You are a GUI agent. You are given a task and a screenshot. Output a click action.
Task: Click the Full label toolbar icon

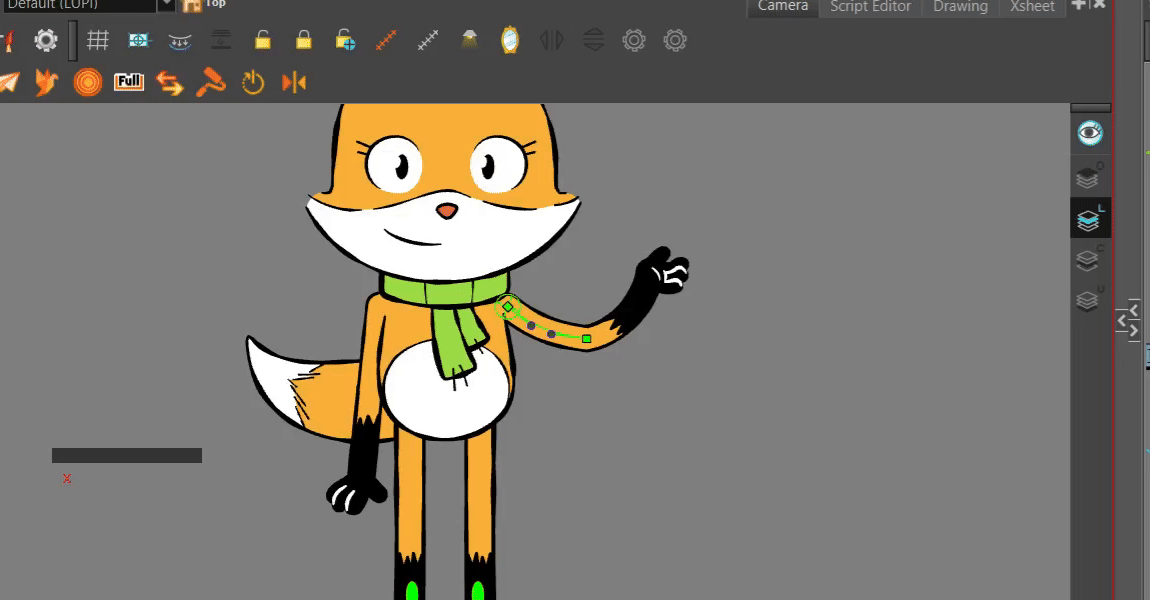pyautogui.click(x=128, y=82)
